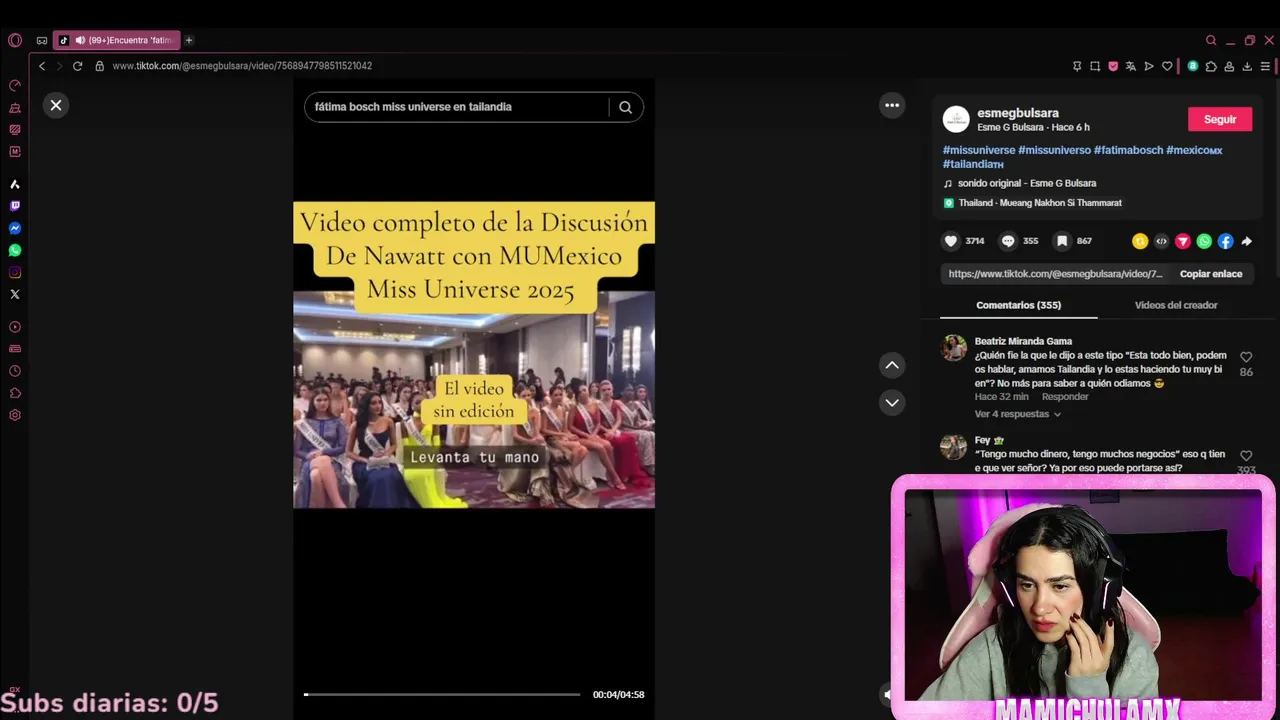Viewport: 1280px width, 720px height.
Task: Expand 'Ver 4 respuestas' replies
Action: (1017, 414)
